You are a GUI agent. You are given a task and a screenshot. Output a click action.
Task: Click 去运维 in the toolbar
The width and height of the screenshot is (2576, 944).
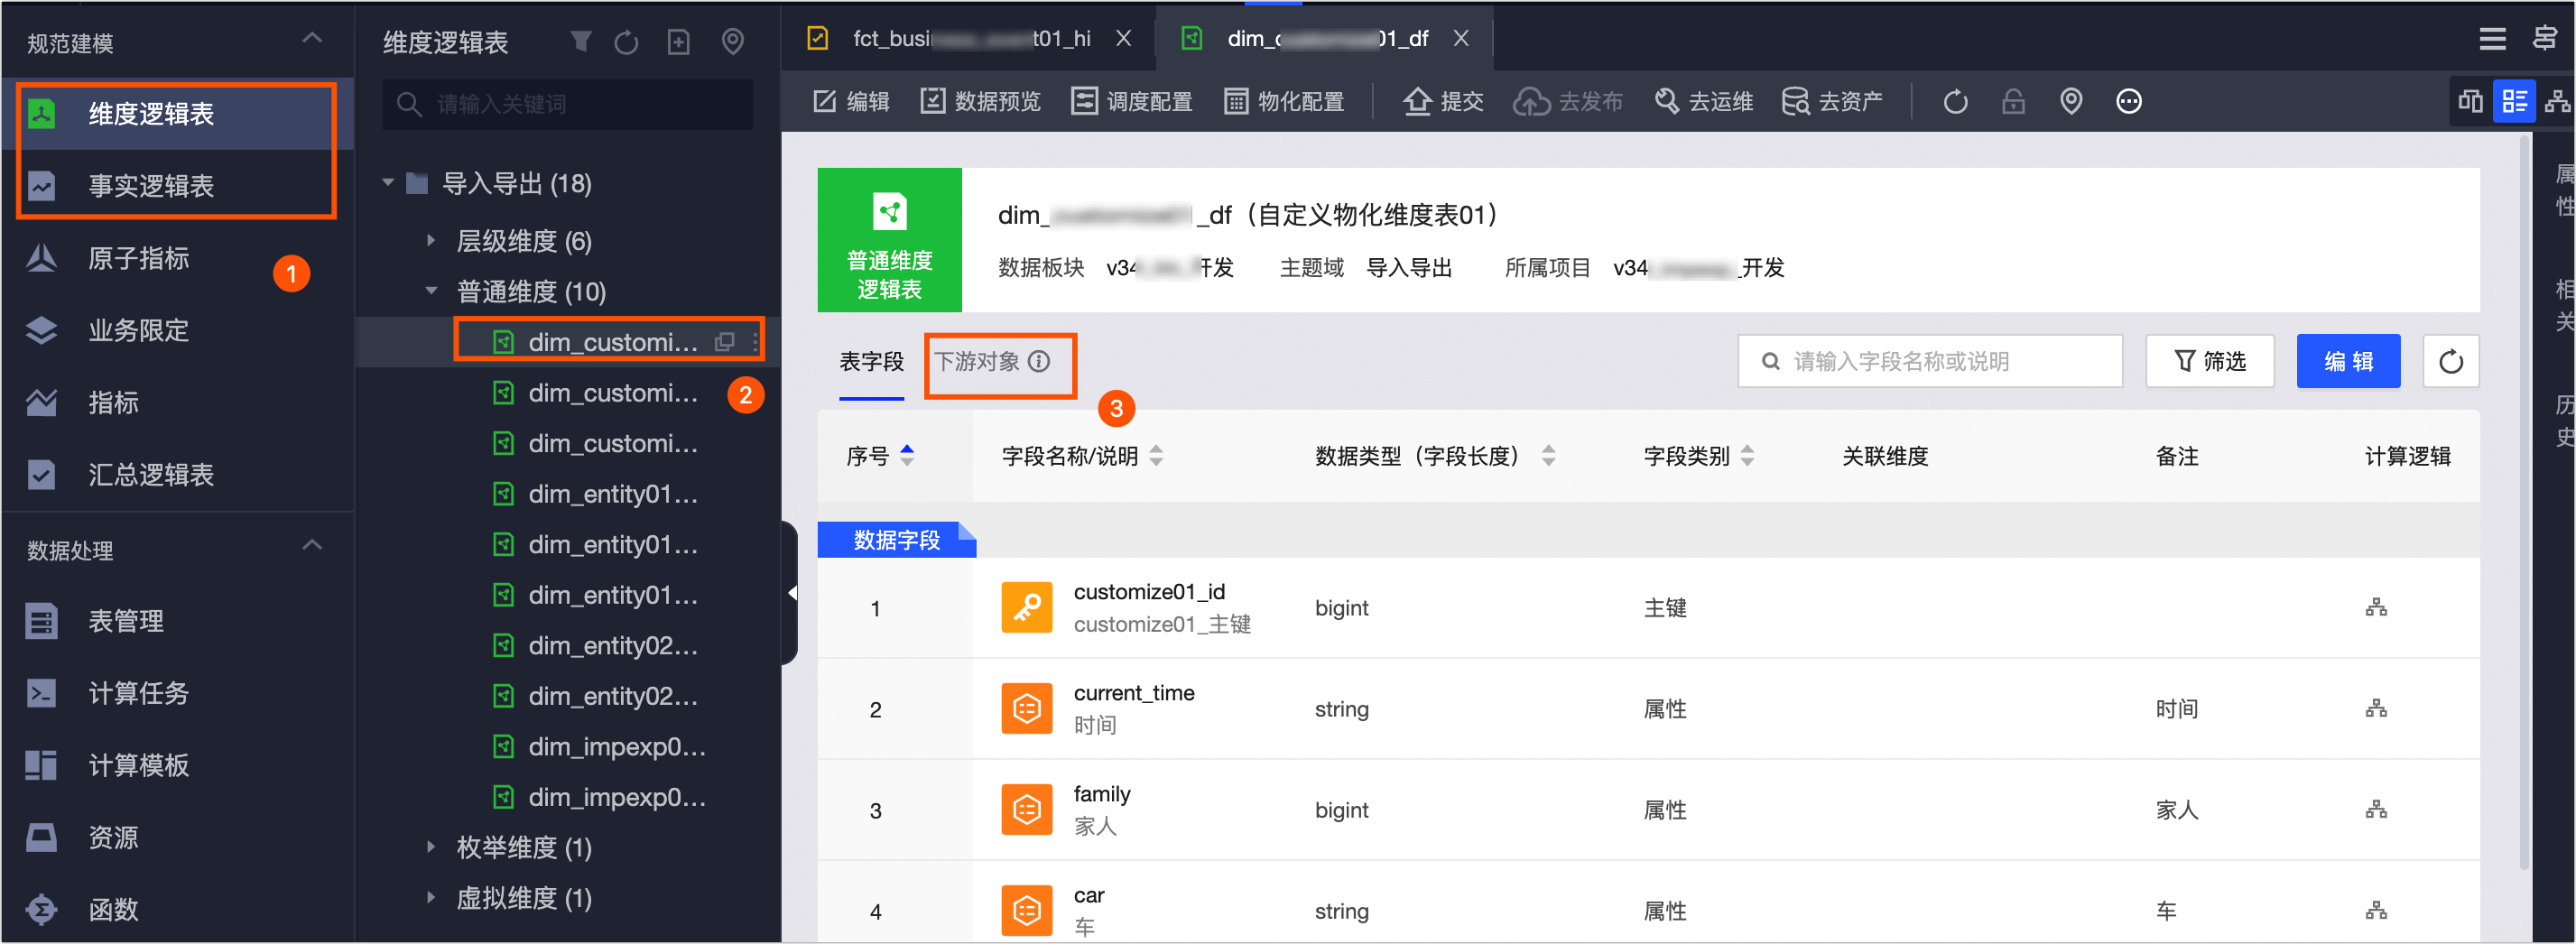[x=1704, y=101]
